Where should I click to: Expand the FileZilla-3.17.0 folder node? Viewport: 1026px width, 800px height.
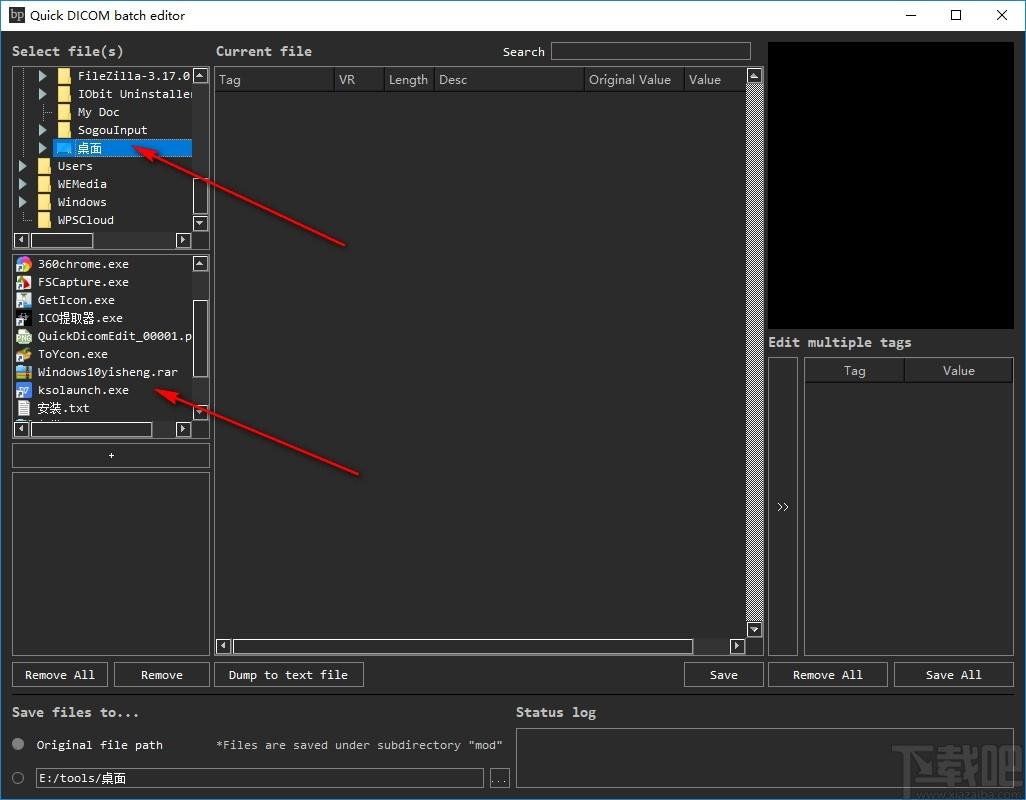click(43, 76)
